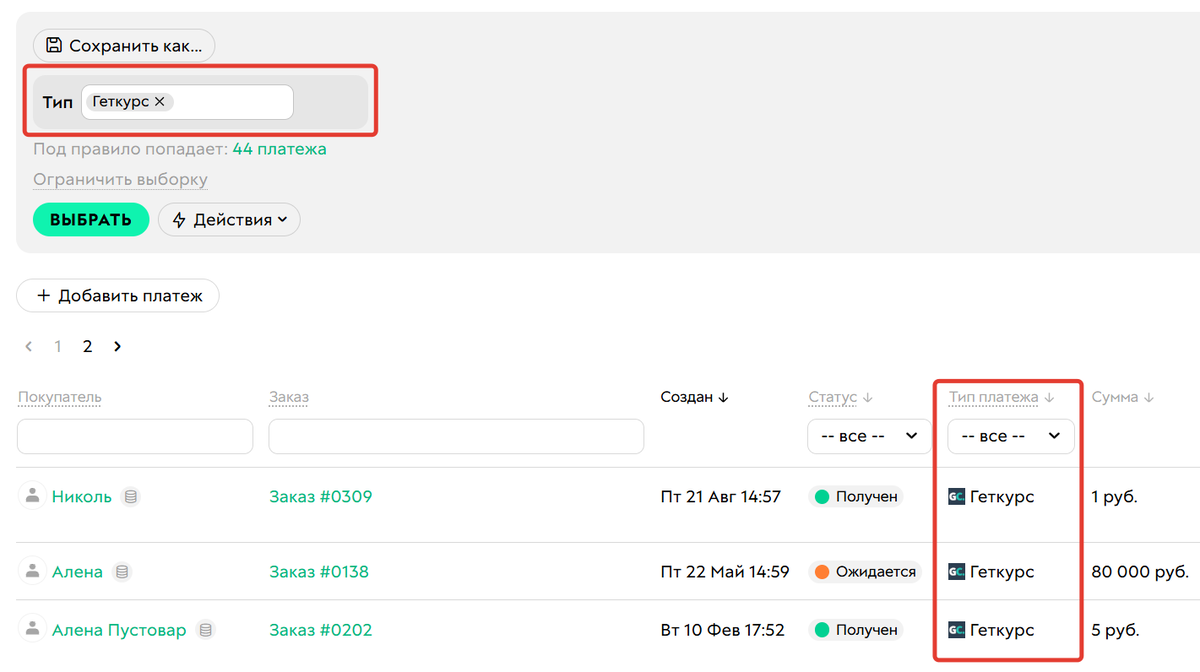
Task: Open buyer Николь profile link
Action: coord(82,496)
